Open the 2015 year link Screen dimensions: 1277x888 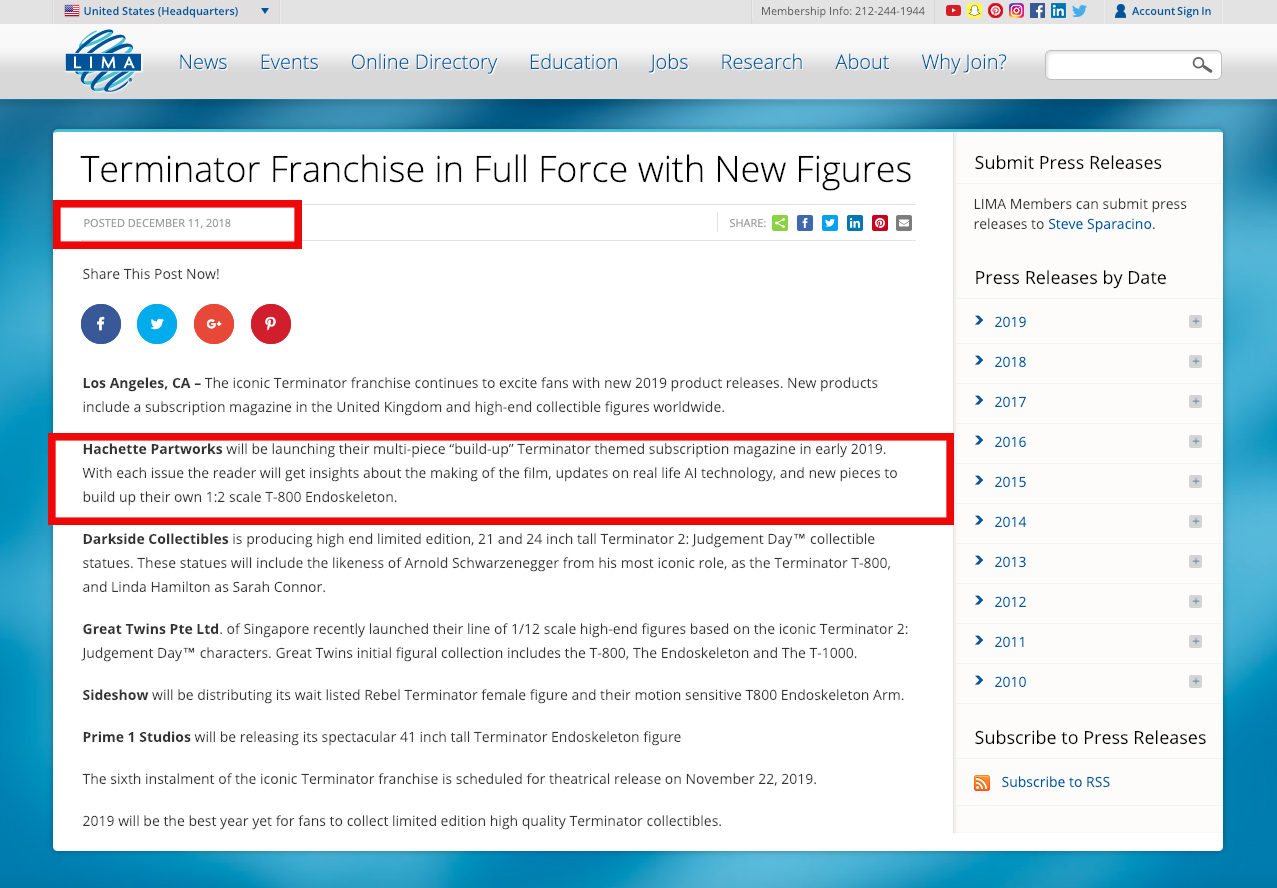pyautogui.click(x=1010, y=482)
